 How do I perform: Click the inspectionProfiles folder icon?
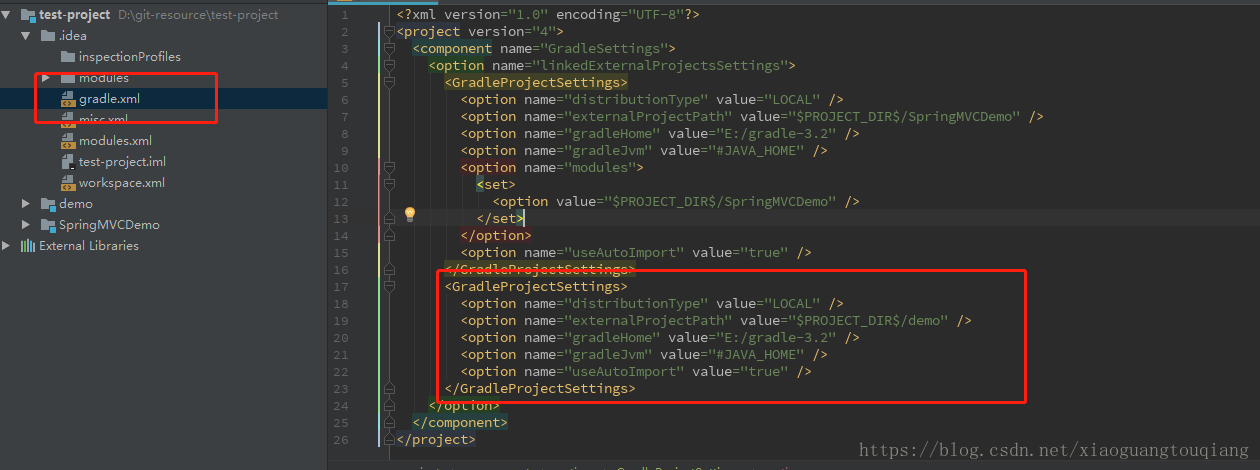pos(68,57)
